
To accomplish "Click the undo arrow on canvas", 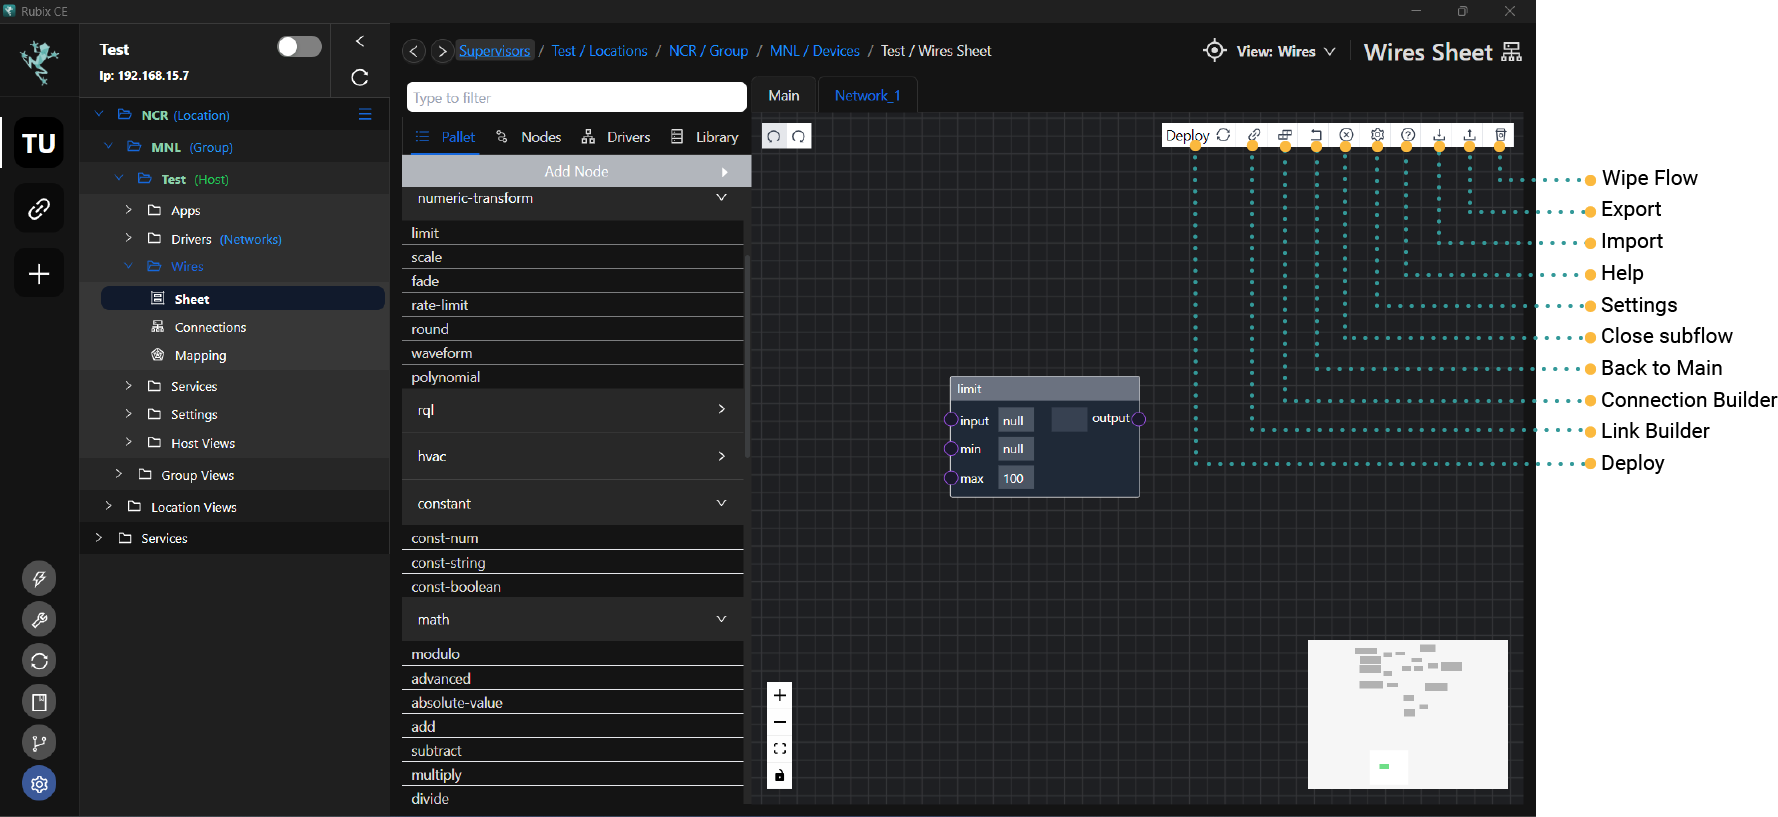I will tap(774, 136).
